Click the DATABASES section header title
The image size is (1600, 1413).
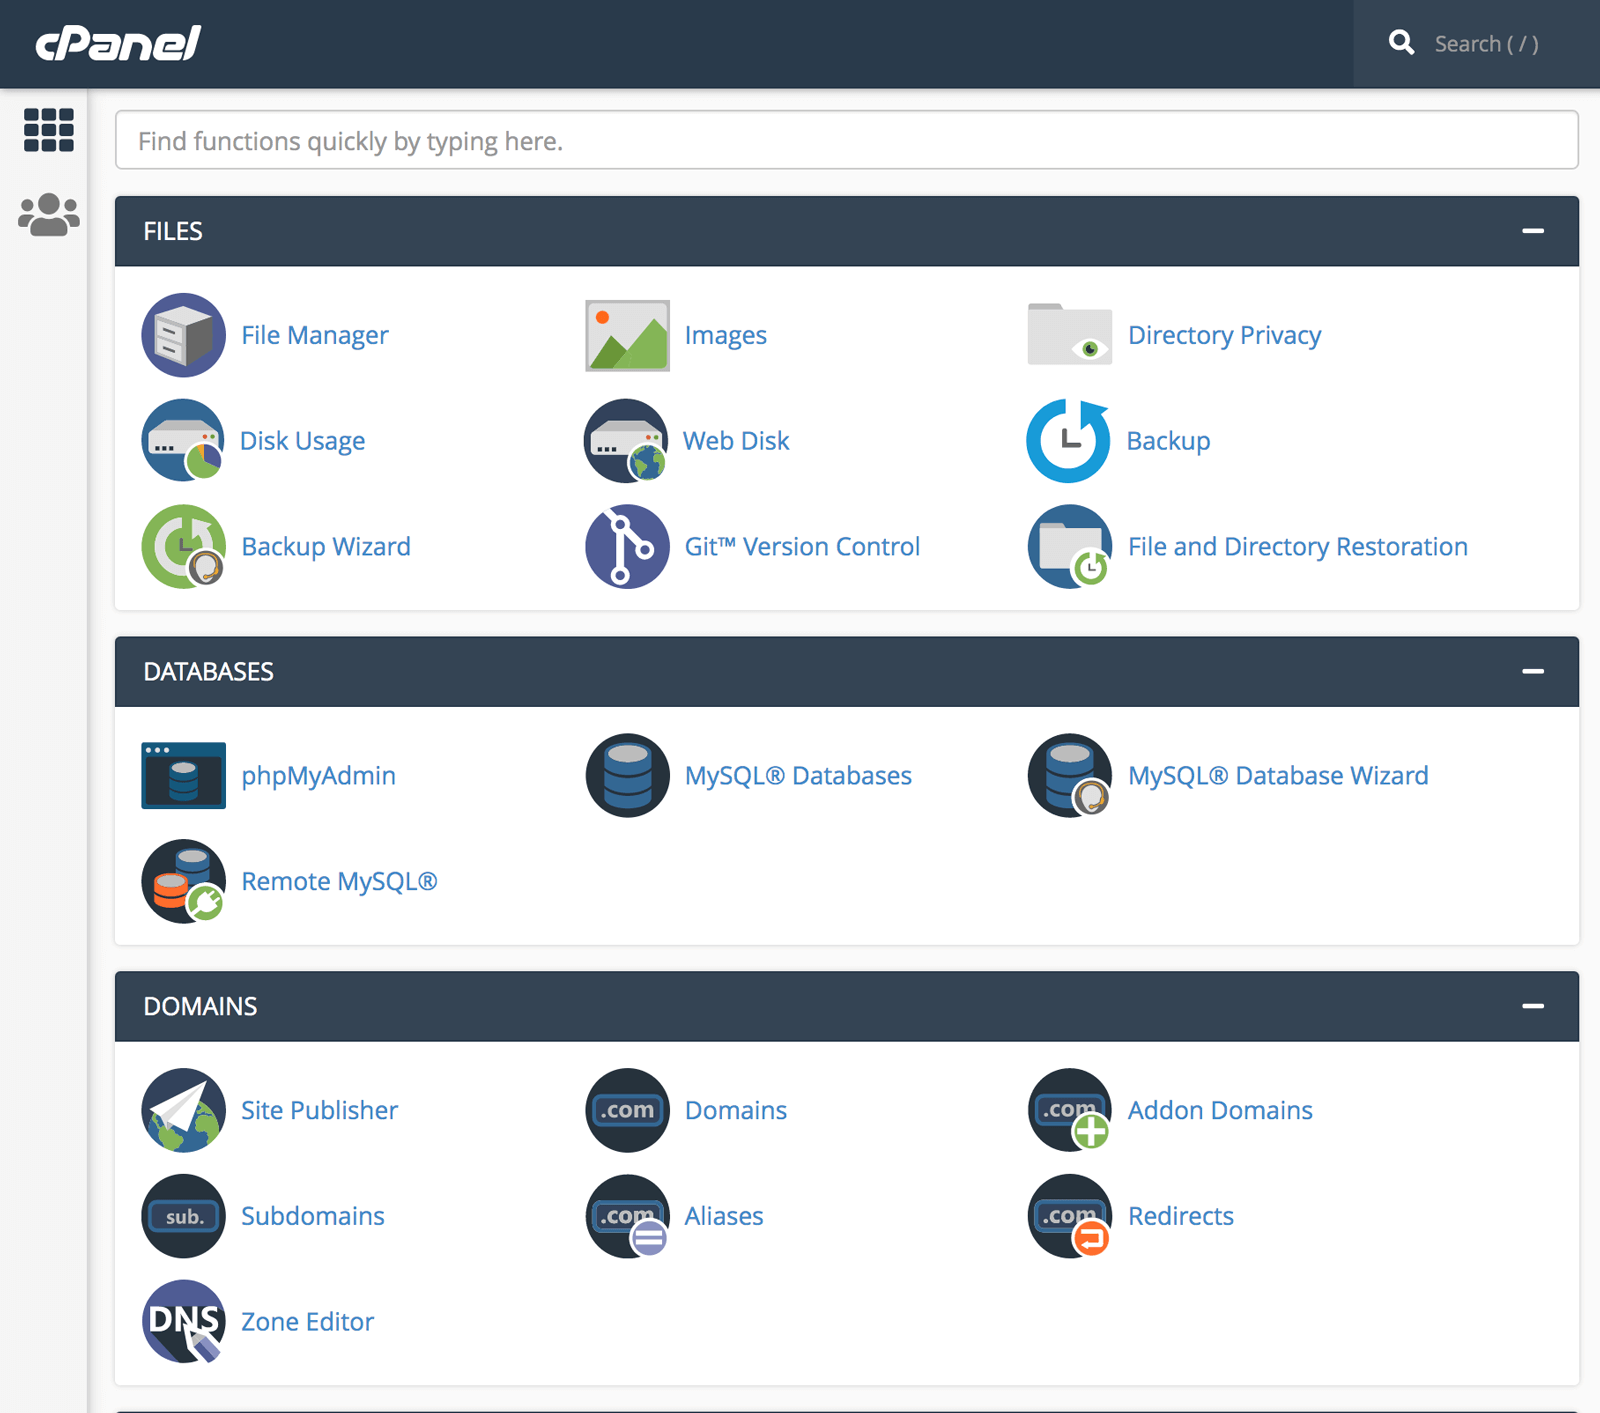pos(208,671)
